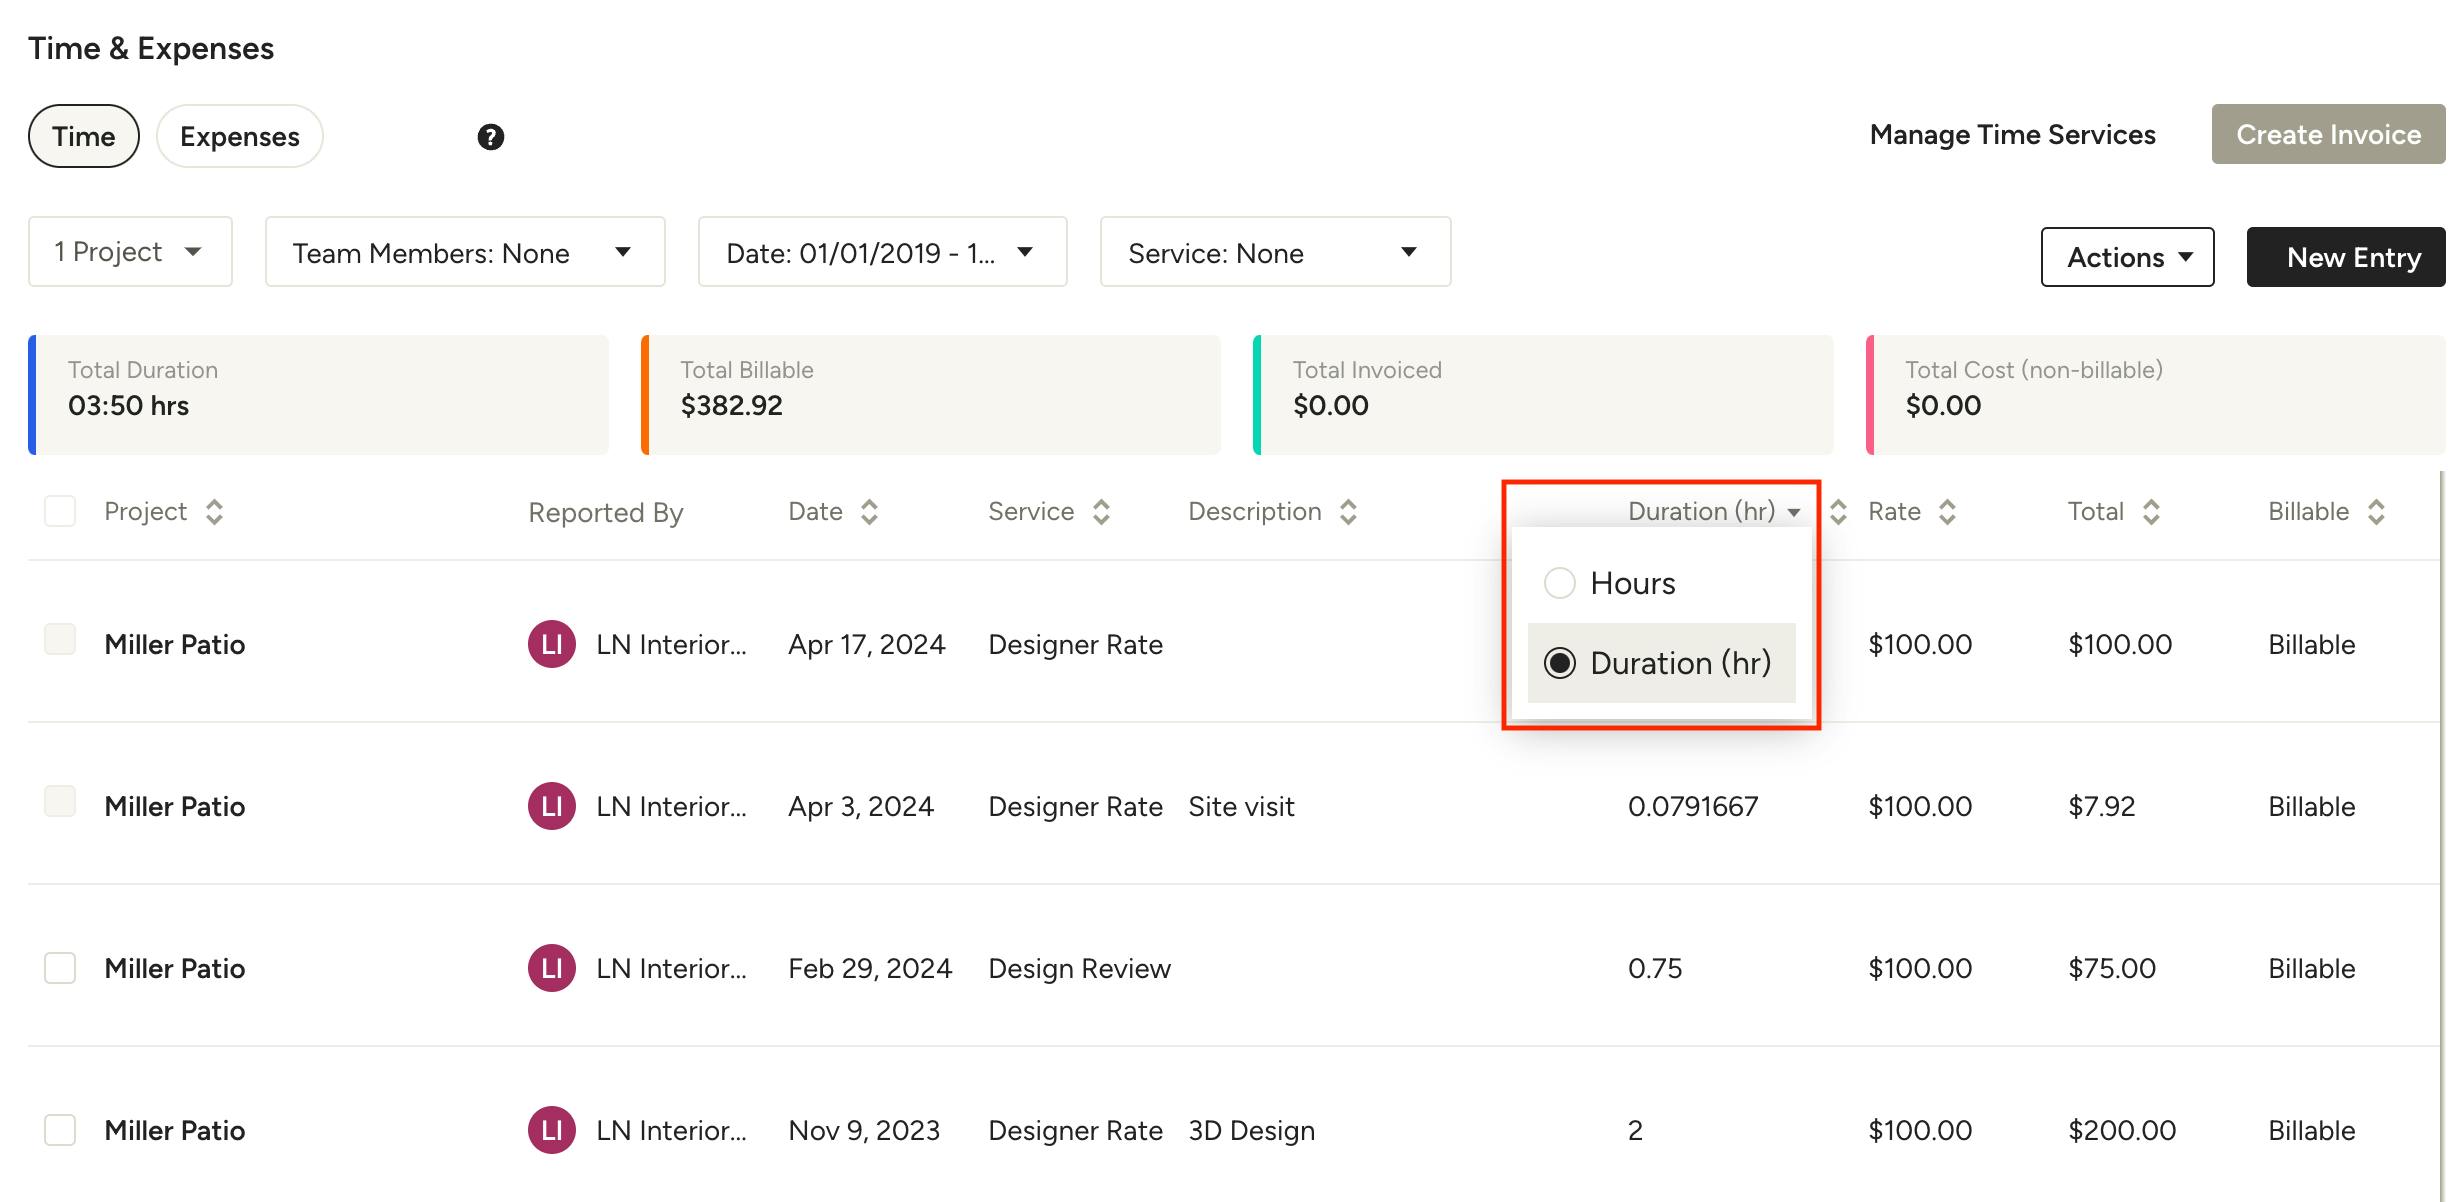The height and width of the screenshot is (1202, 2462).
Task: Click the Time & Expenses page heading
Action: coord(151,48)
